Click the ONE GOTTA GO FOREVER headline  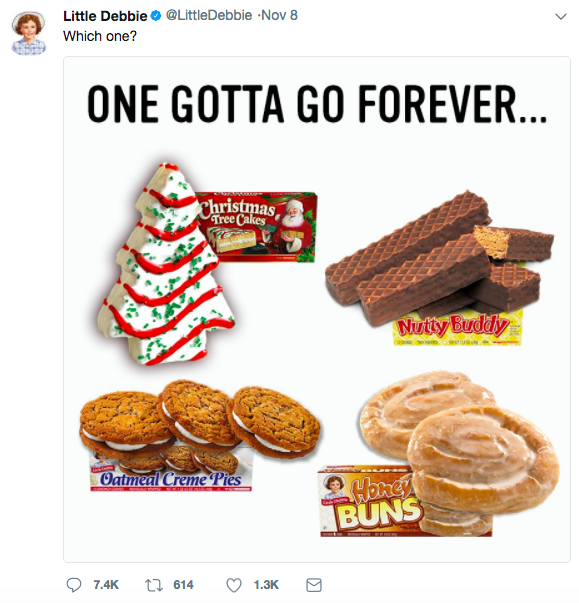(x=317, y=103)
